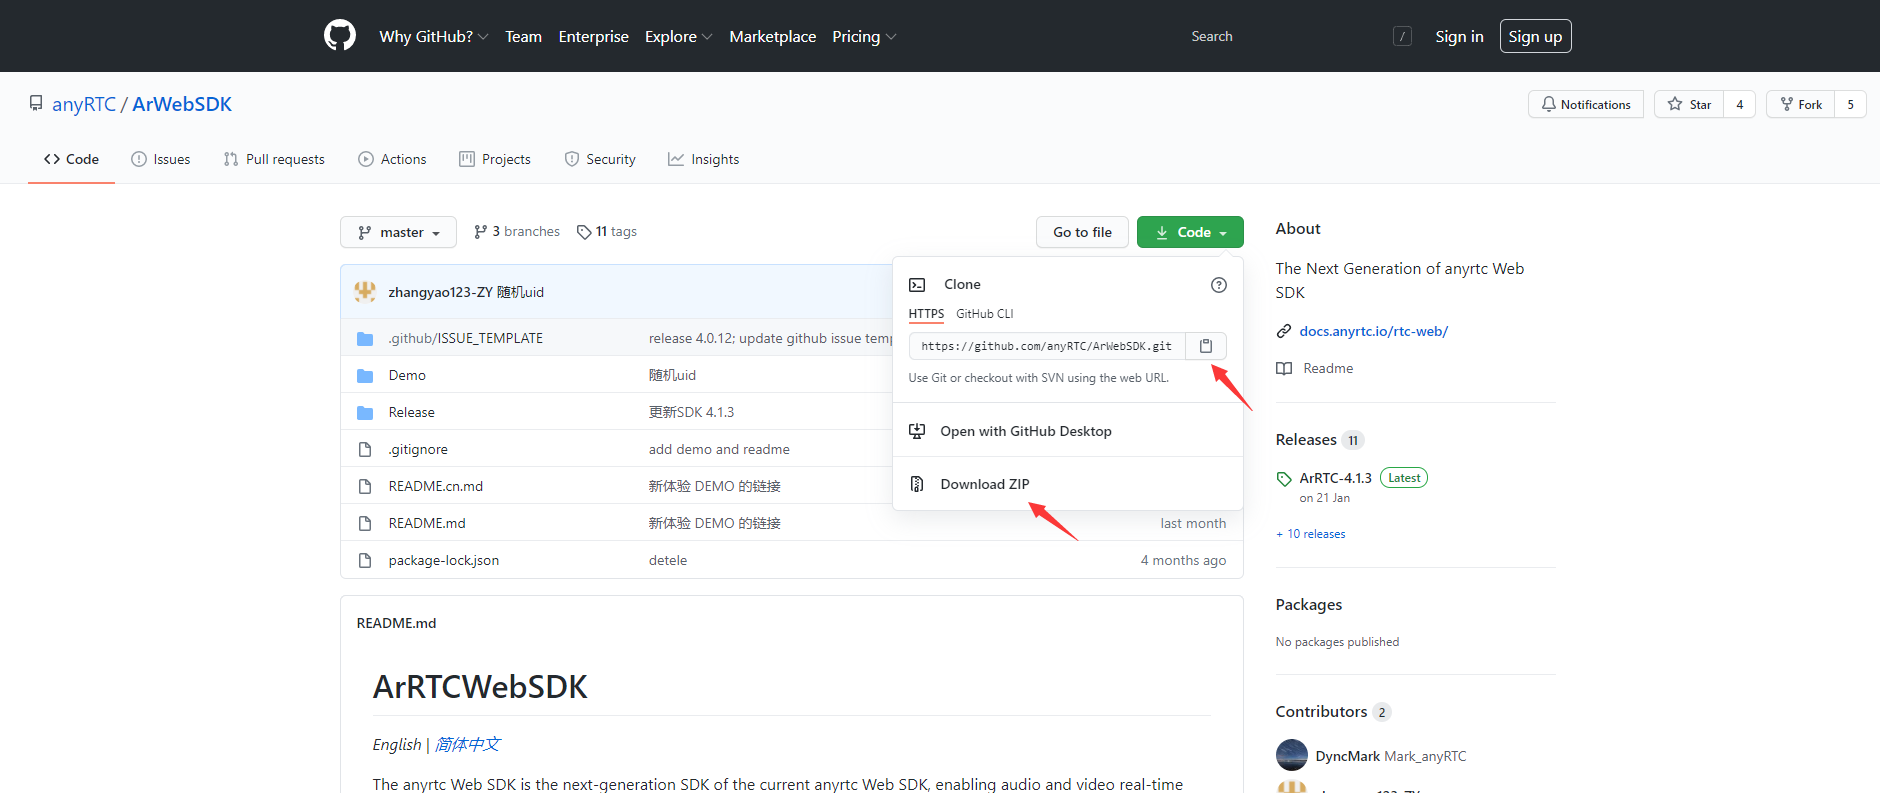The width and height of the screenshot is (1880, 793).
Task: Expand the Pricing menu
Action: (x=864, y=36)
